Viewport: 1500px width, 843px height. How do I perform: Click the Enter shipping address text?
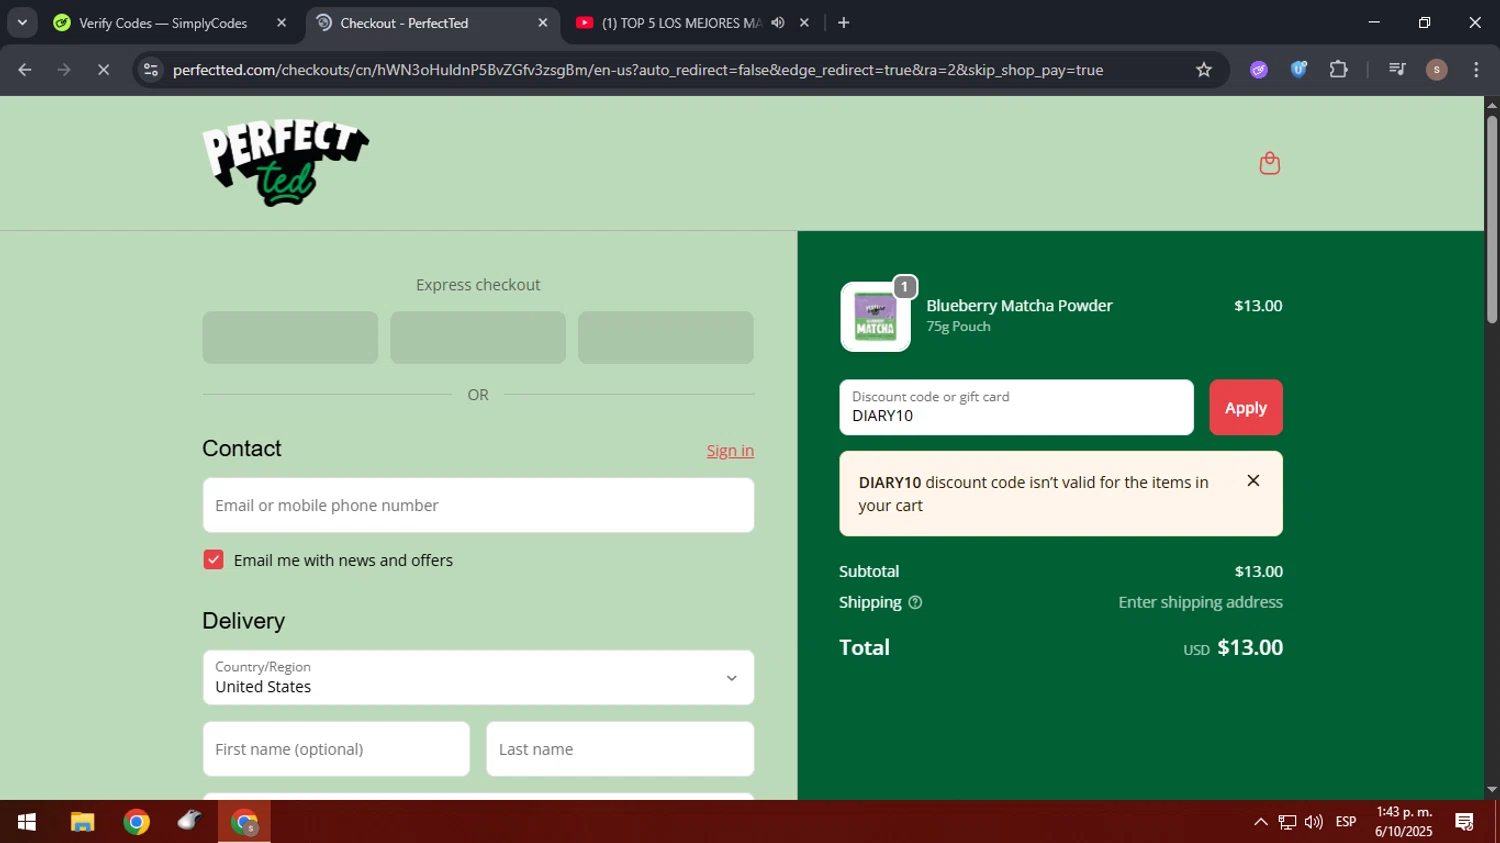point(1200,602)
